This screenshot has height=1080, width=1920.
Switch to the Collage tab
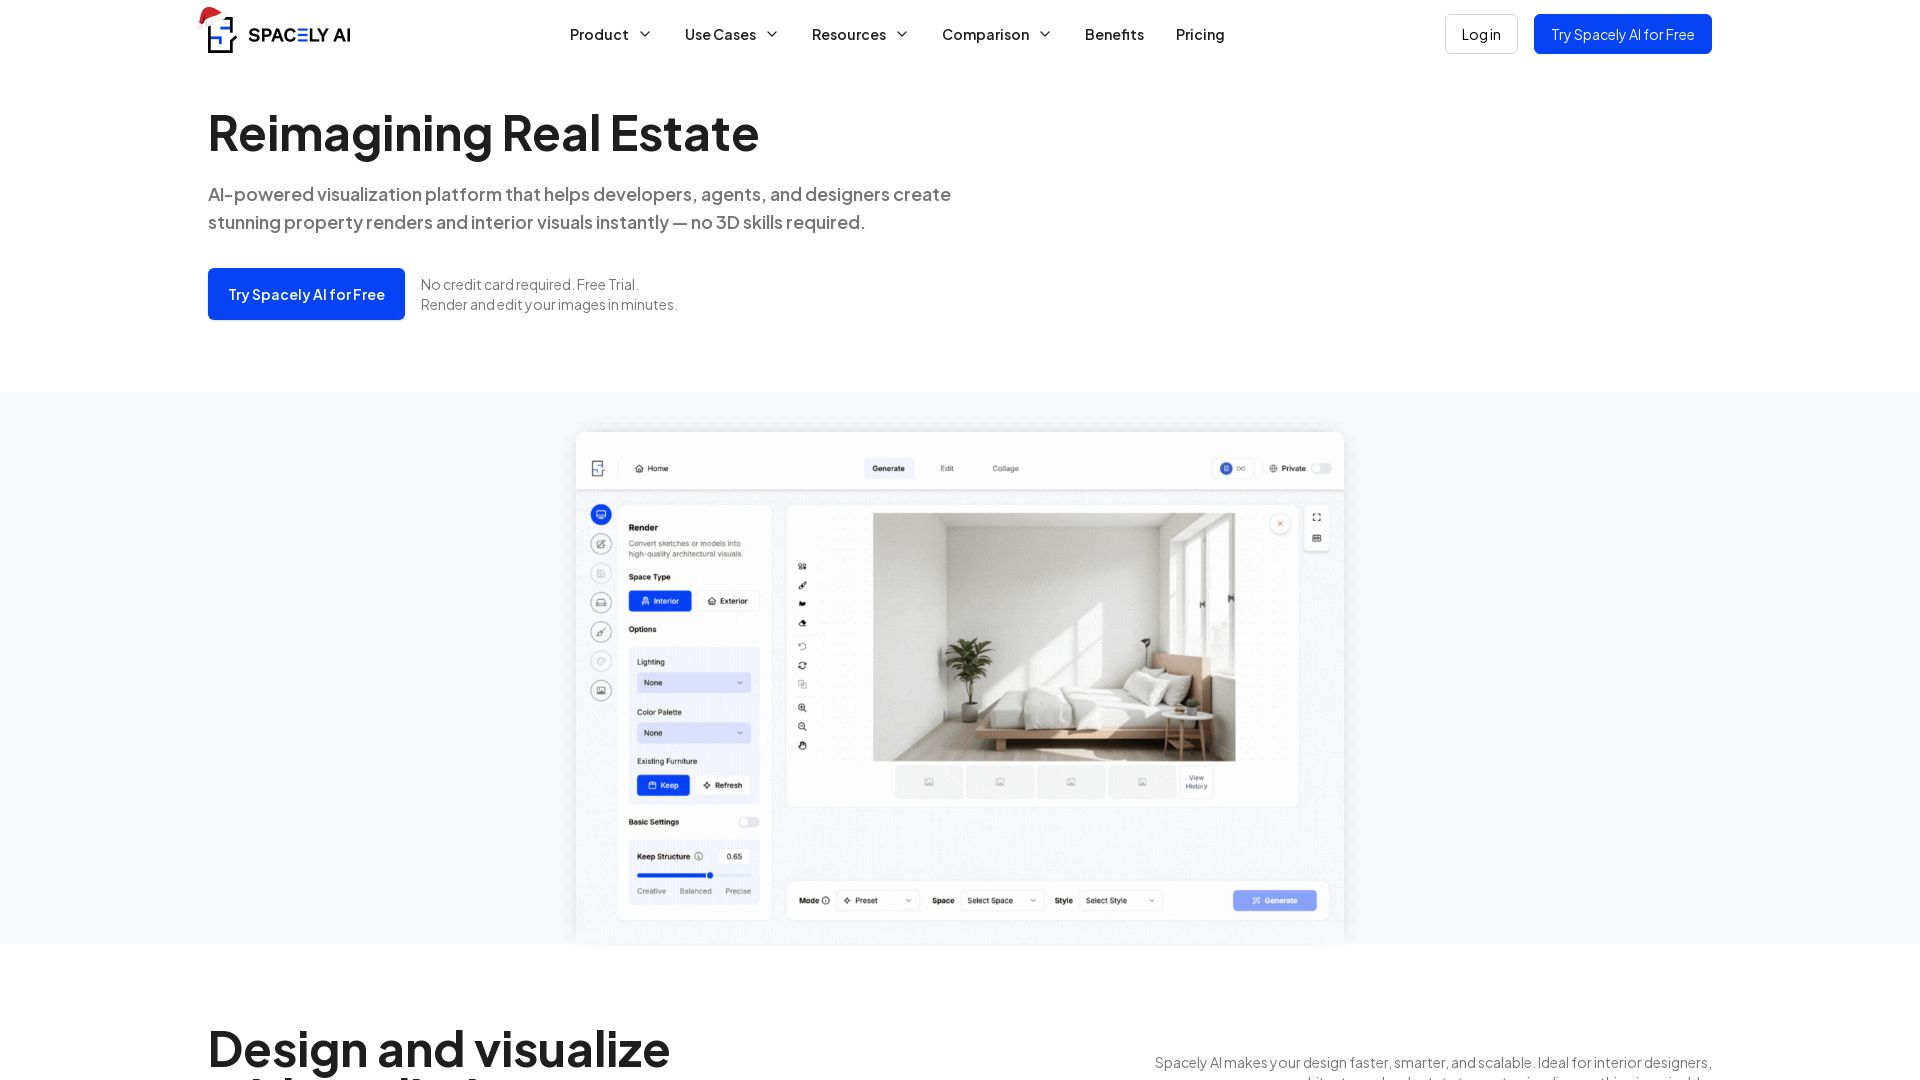click(x=1005, y=469)
